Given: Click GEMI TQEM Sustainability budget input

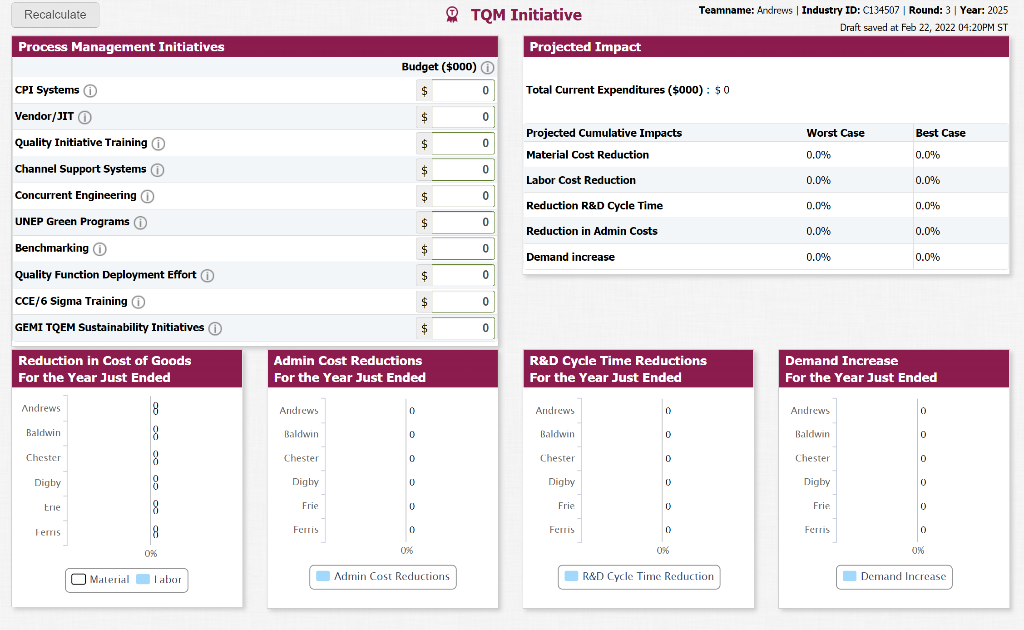Looking at the screenshot, I should pos(462,328).
